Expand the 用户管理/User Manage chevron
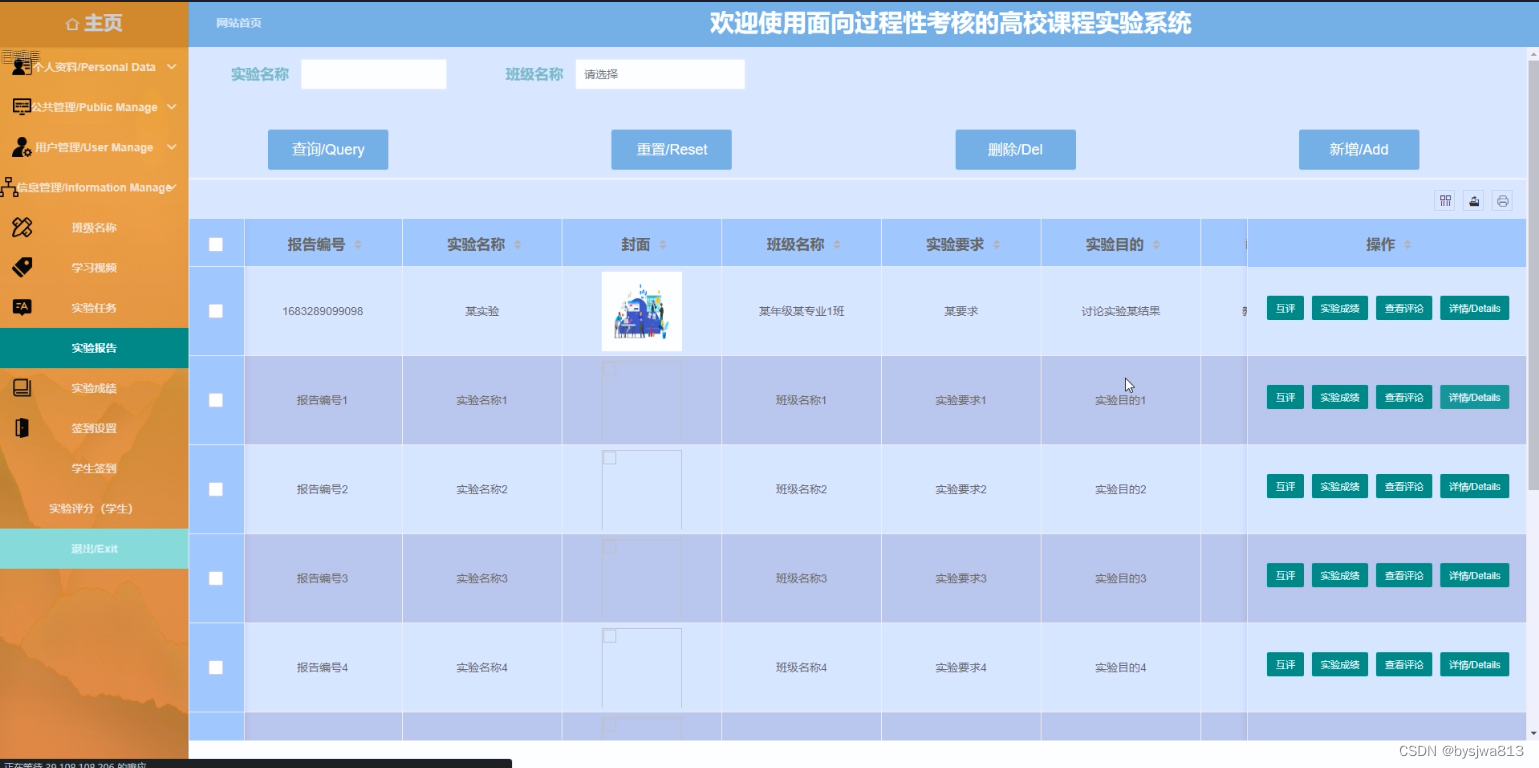 tap(172, 147)
